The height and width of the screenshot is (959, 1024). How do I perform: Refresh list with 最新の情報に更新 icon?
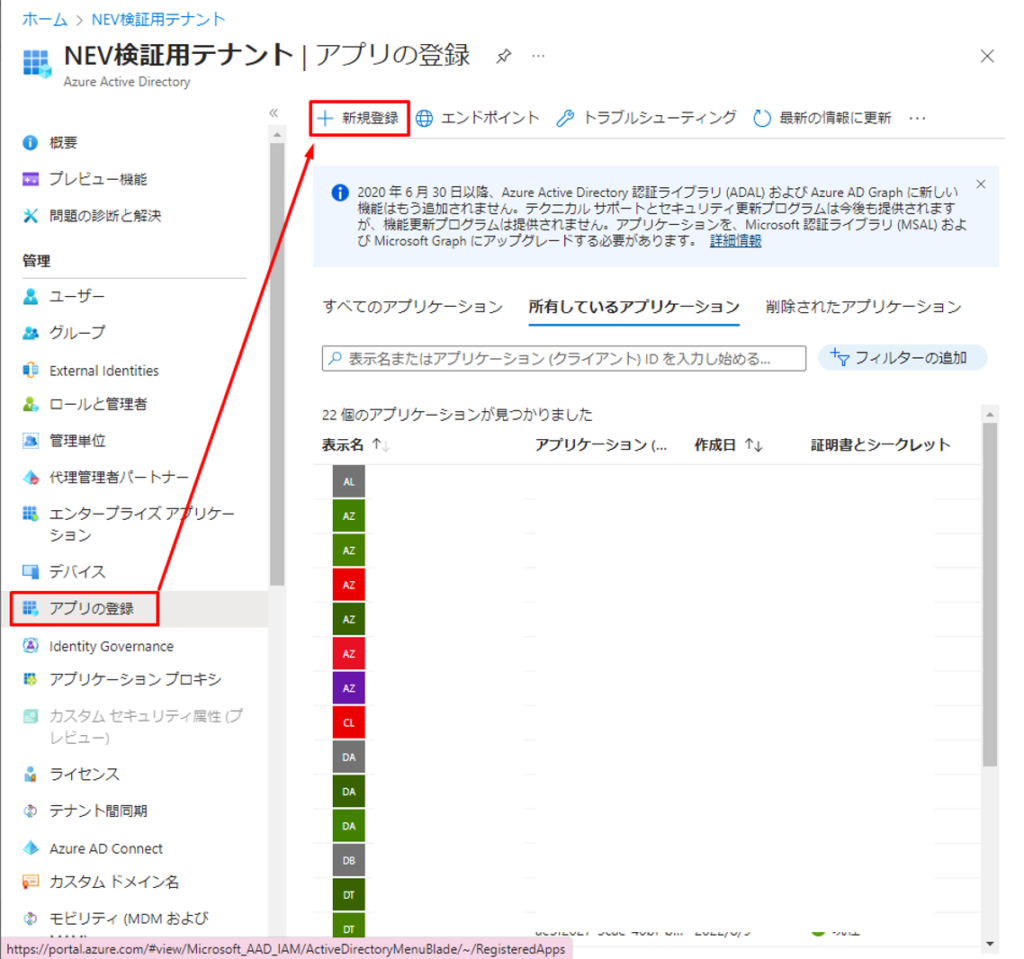(x=762, y=118)
